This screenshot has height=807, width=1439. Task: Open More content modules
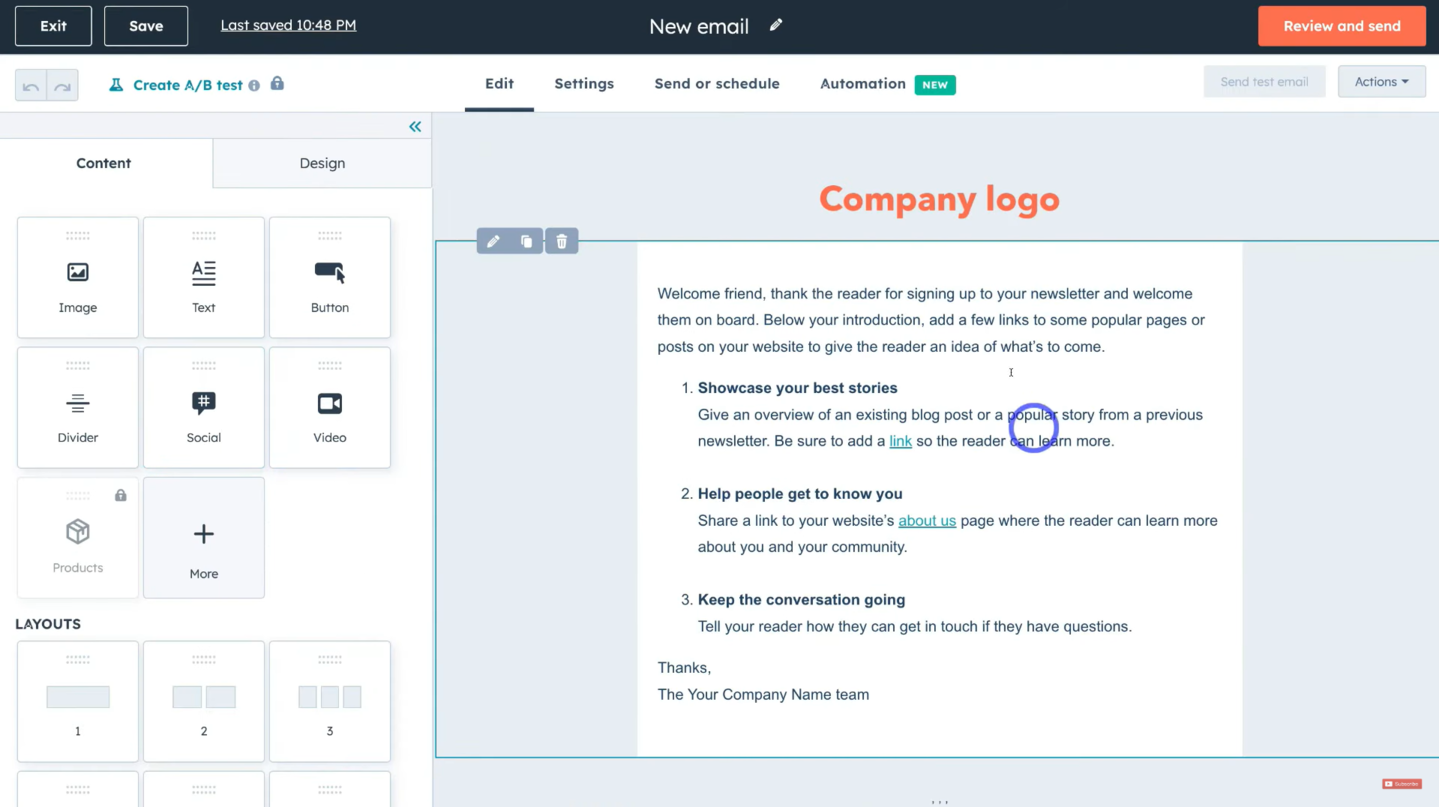(204, 537)
